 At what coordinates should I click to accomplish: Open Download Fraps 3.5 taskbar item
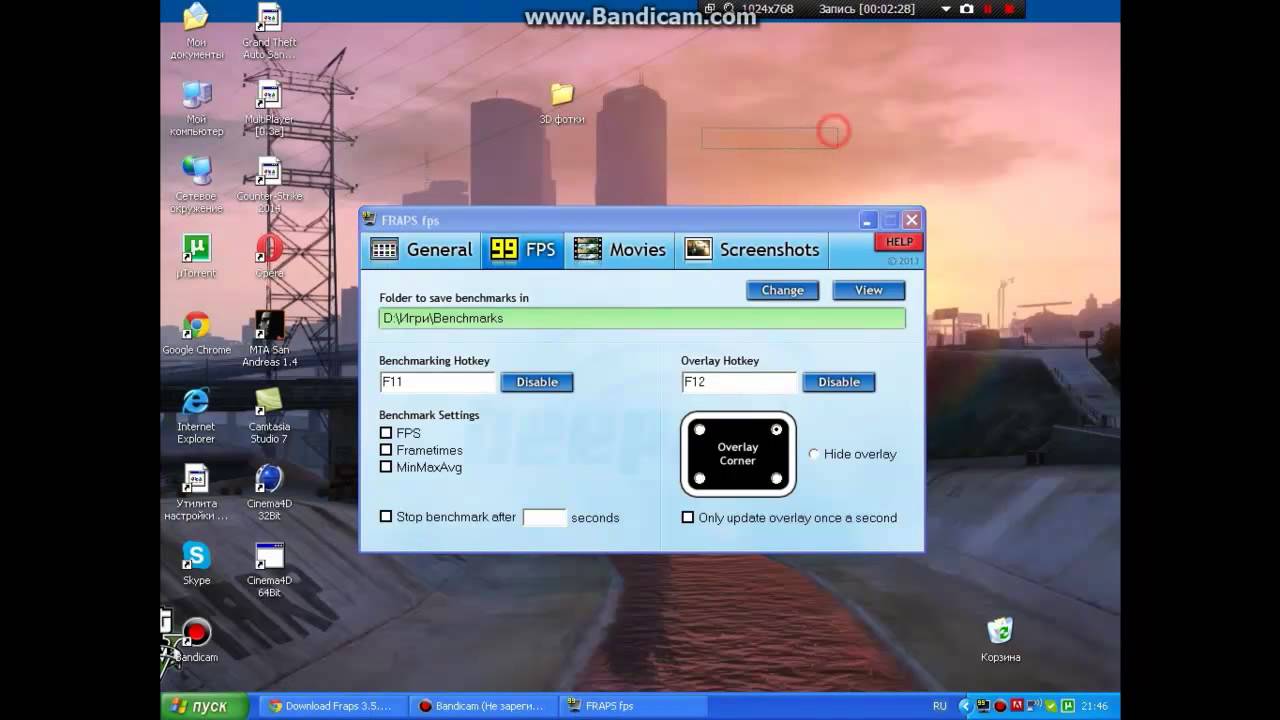[x=334, y=706]
